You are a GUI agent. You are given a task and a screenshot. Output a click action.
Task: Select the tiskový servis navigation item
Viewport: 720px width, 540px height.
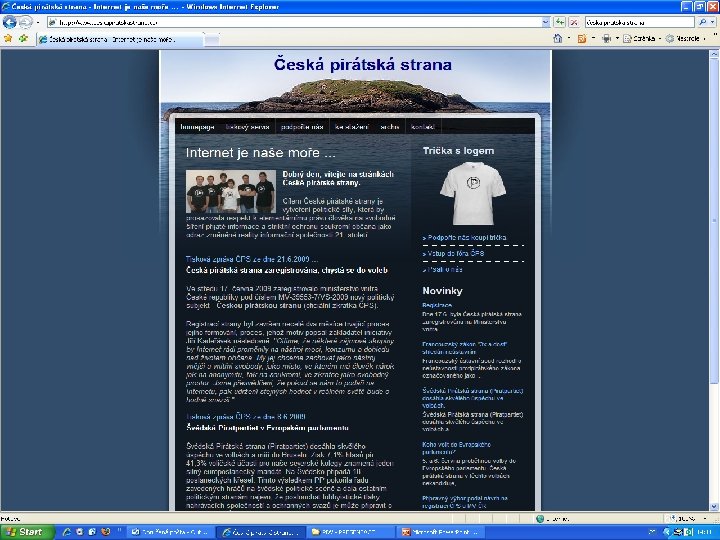[x=247, y=127]
